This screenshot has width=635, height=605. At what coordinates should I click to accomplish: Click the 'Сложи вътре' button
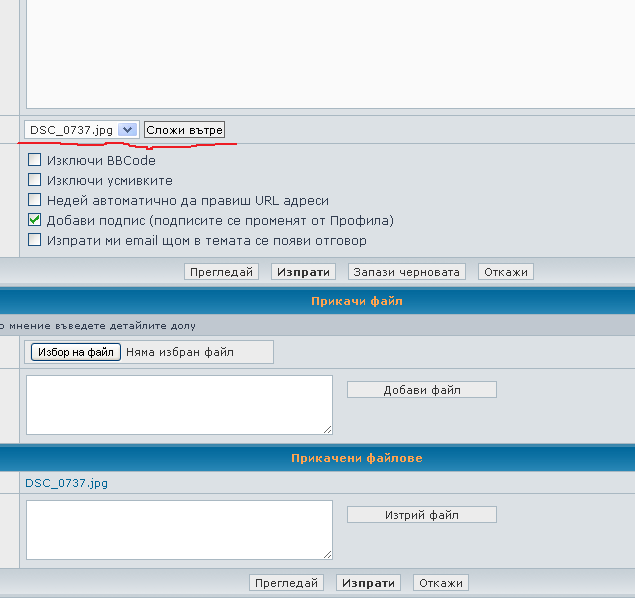click(185, 130)
